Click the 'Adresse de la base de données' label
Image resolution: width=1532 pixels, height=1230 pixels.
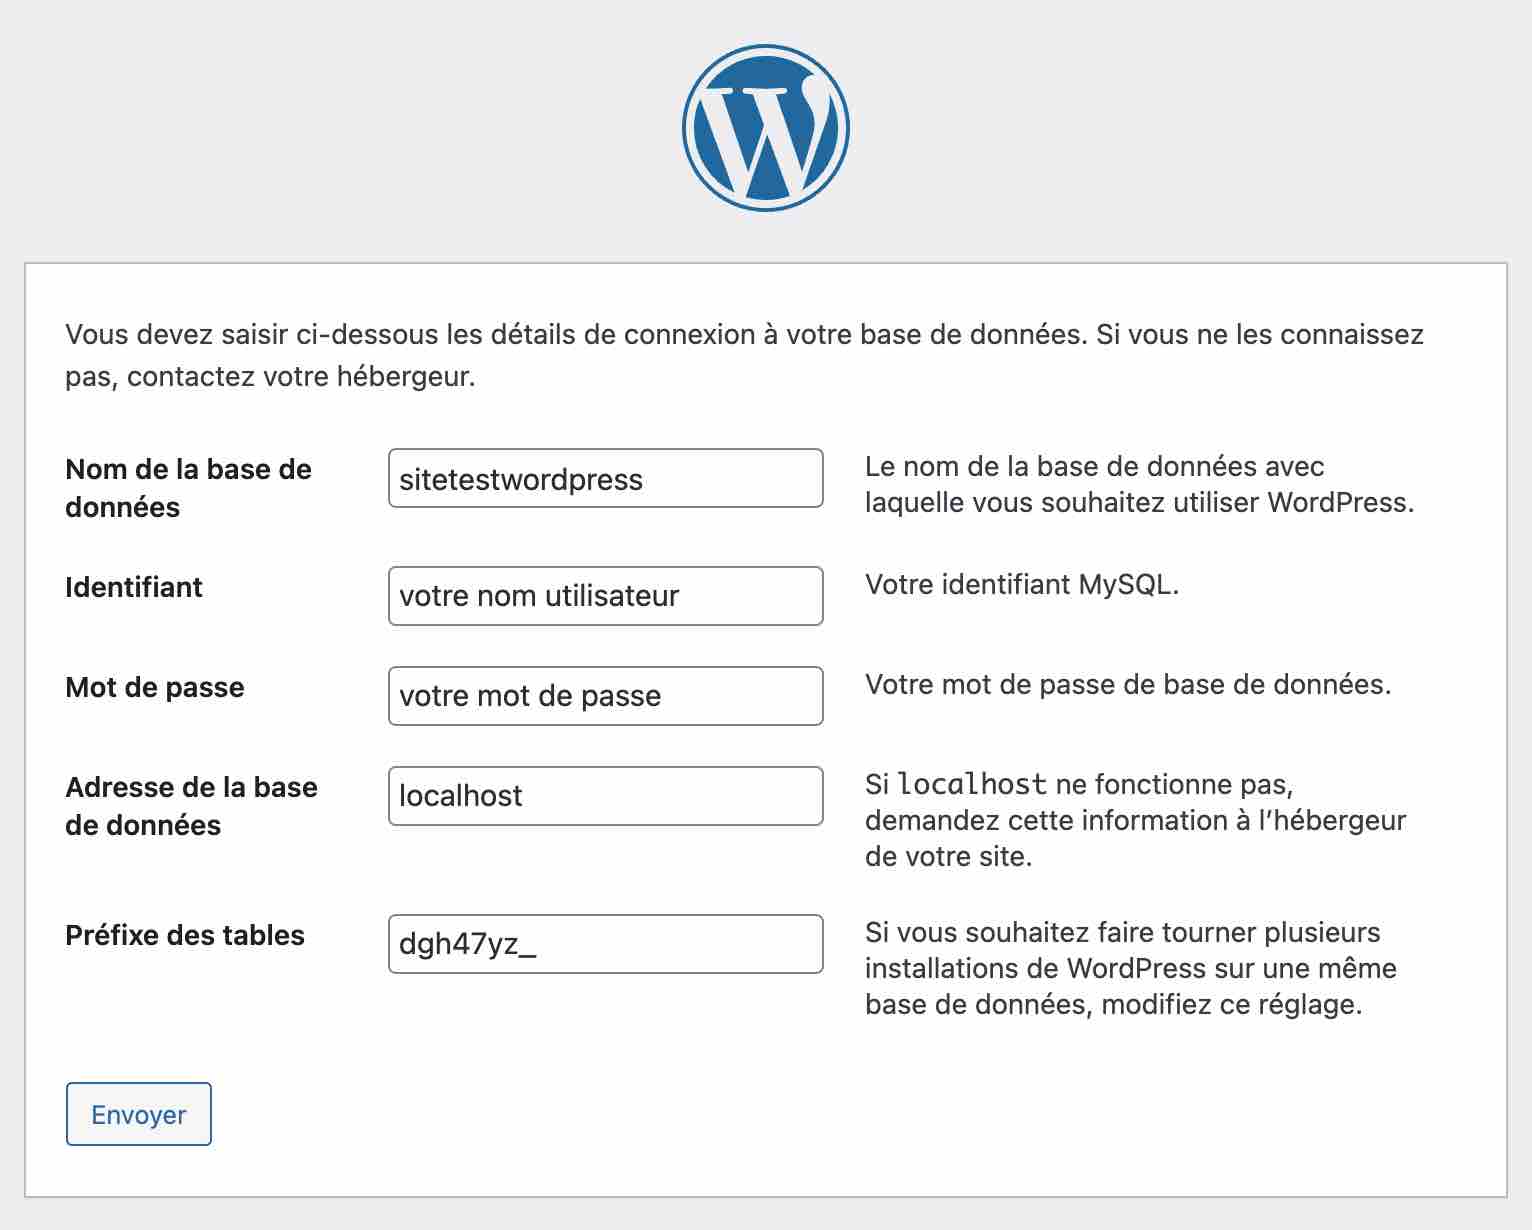point(191,806)
